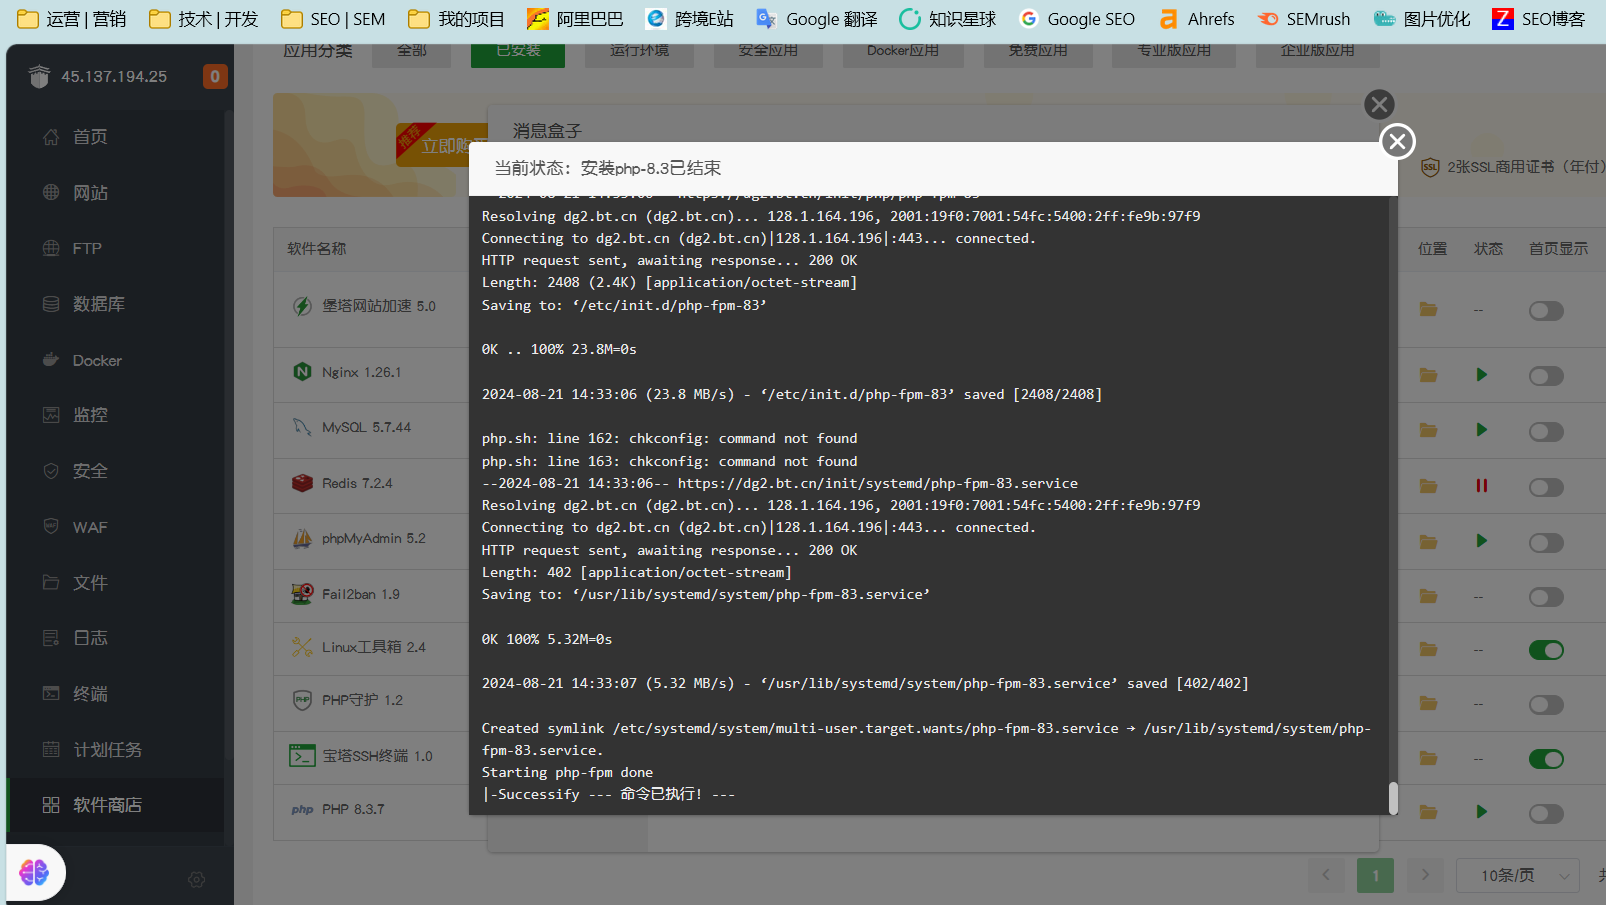This screenshot has width=1606, height=905.
Task: Click the Nginx running status play icon
Action: point(1481,375)
